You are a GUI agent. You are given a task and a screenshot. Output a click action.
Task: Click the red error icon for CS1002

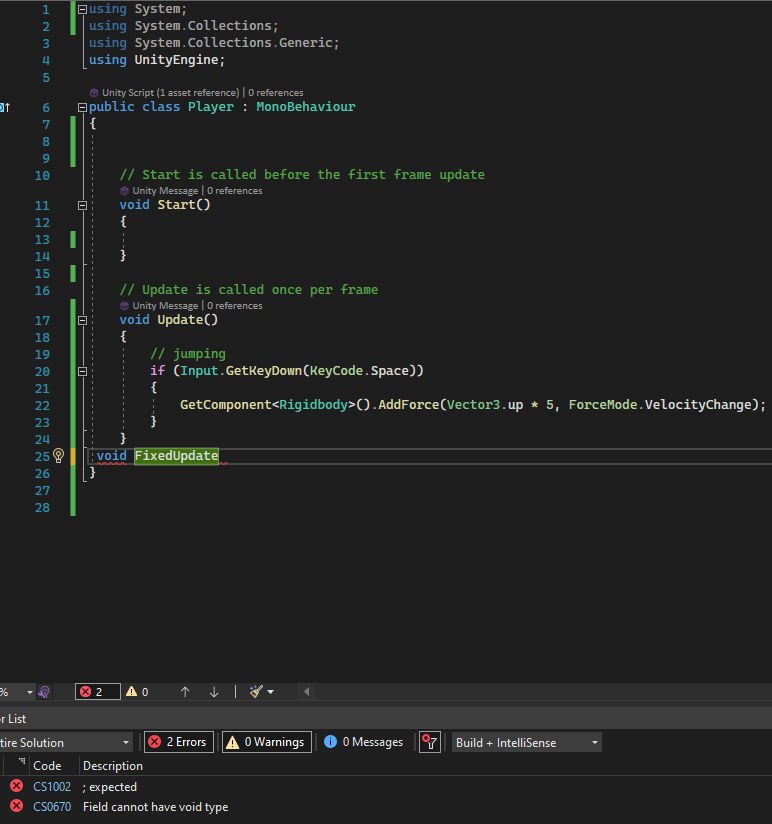coord(16,786)
